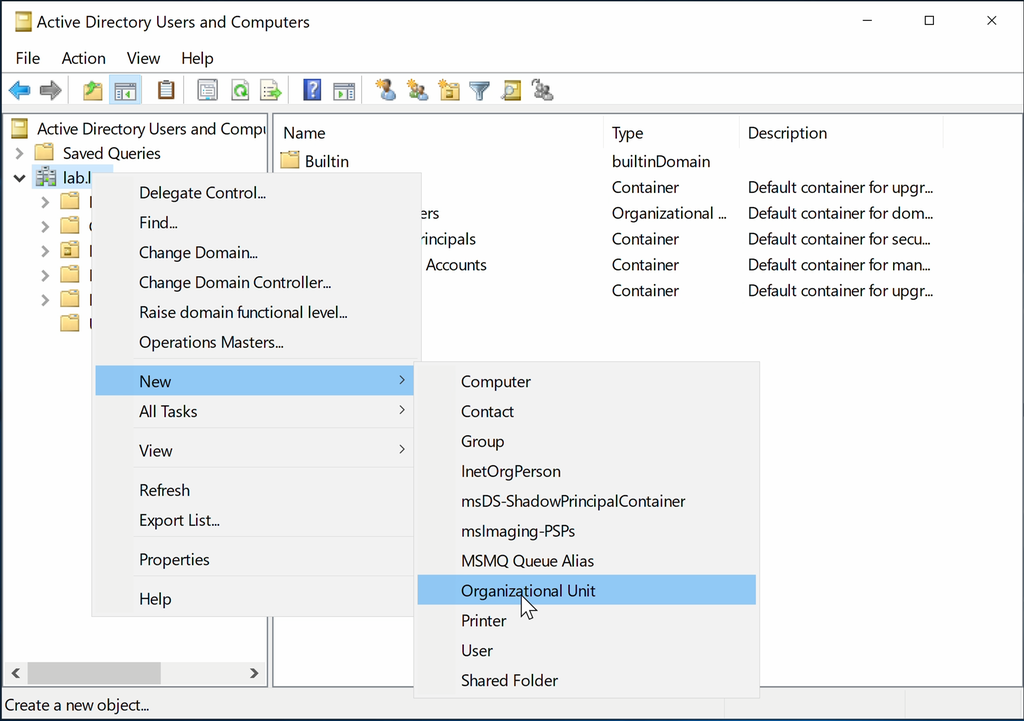Toggle Show/Hide Console Tree toolbar icon

(125, 90)
